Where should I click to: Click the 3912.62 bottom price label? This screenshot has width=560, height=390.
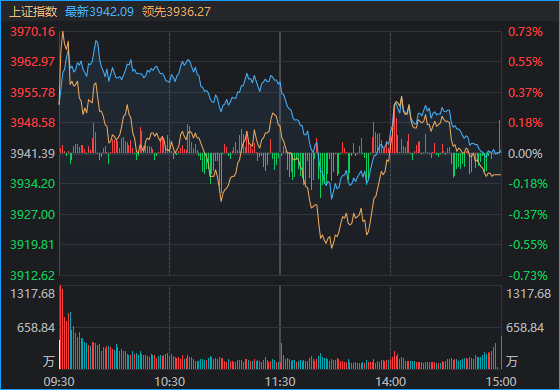click(33, 276)
